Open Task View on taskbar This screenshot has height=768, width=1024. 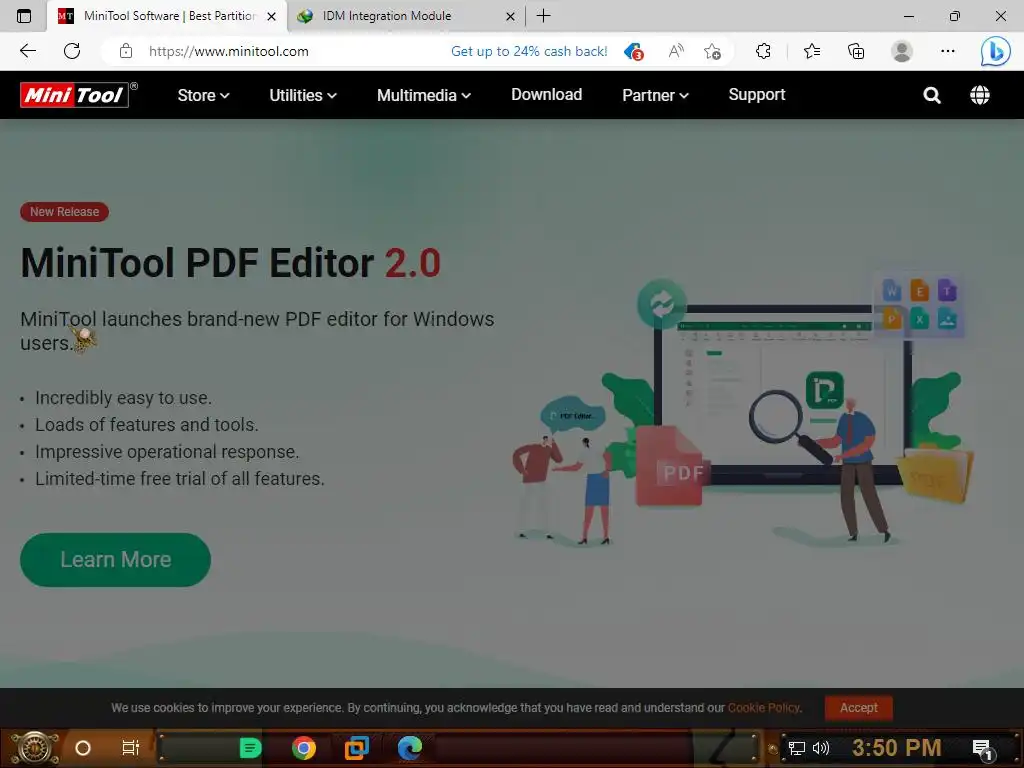(131, 748)
